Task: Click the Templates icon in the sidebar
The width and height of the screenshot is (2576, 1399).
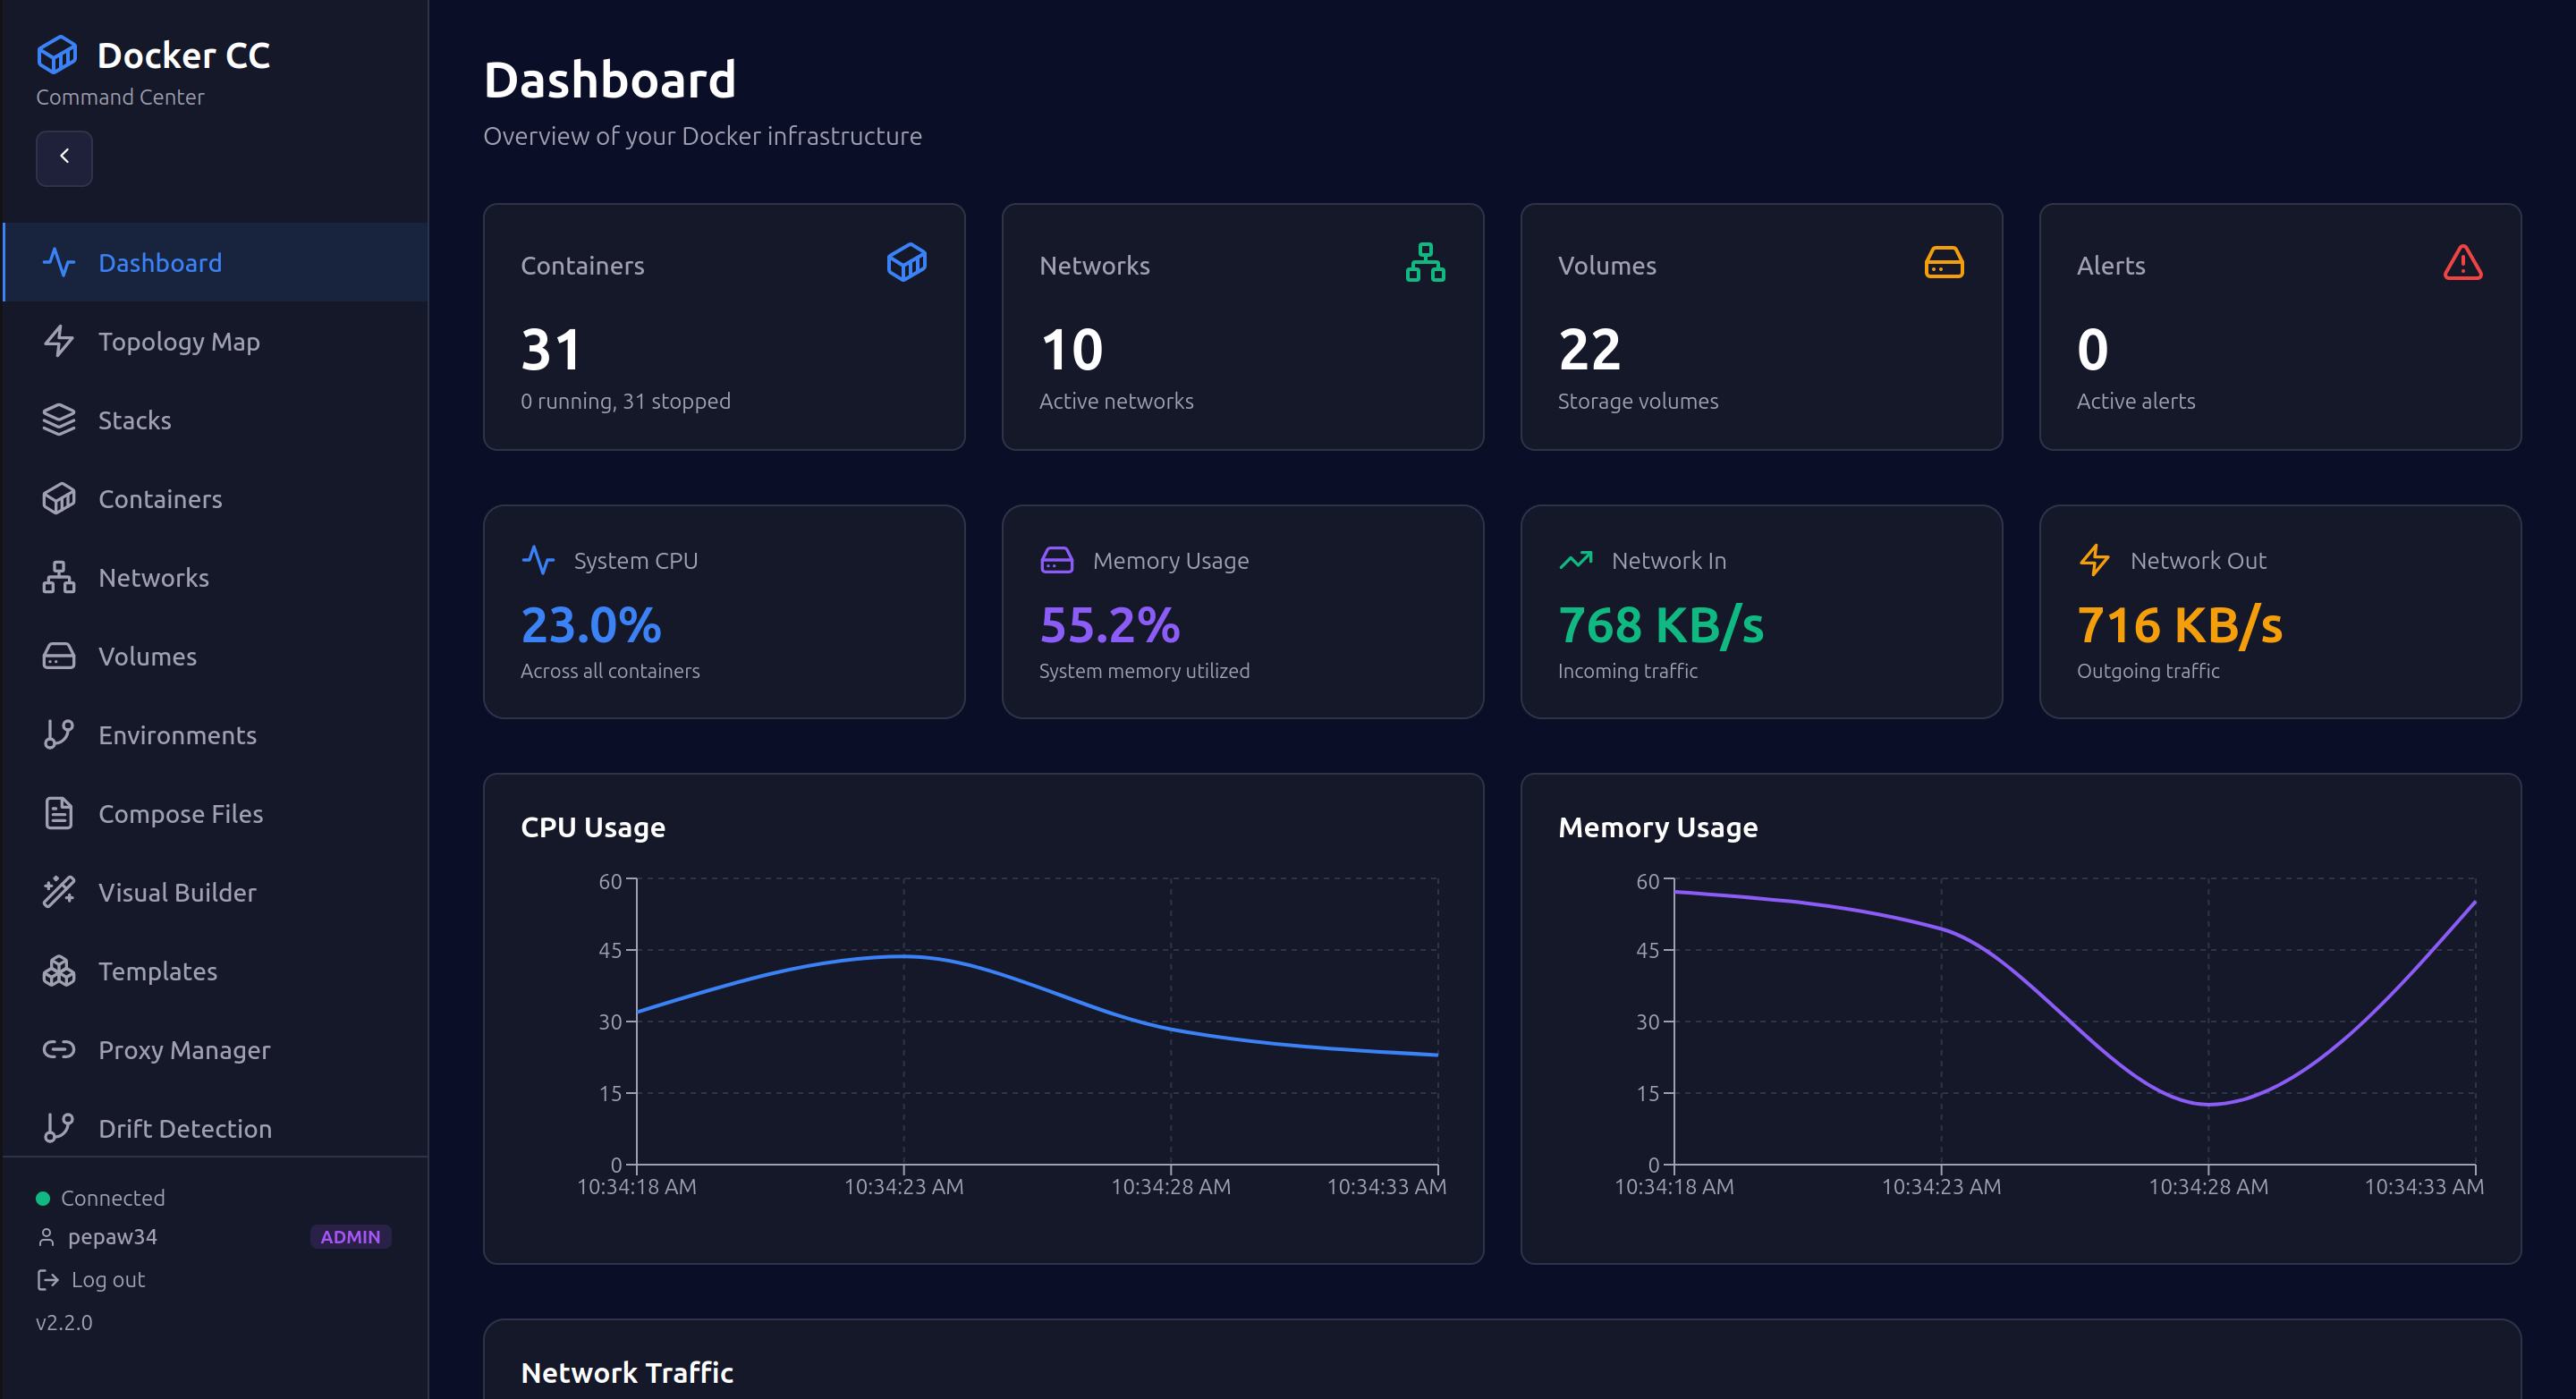Action: click(59, 971)
